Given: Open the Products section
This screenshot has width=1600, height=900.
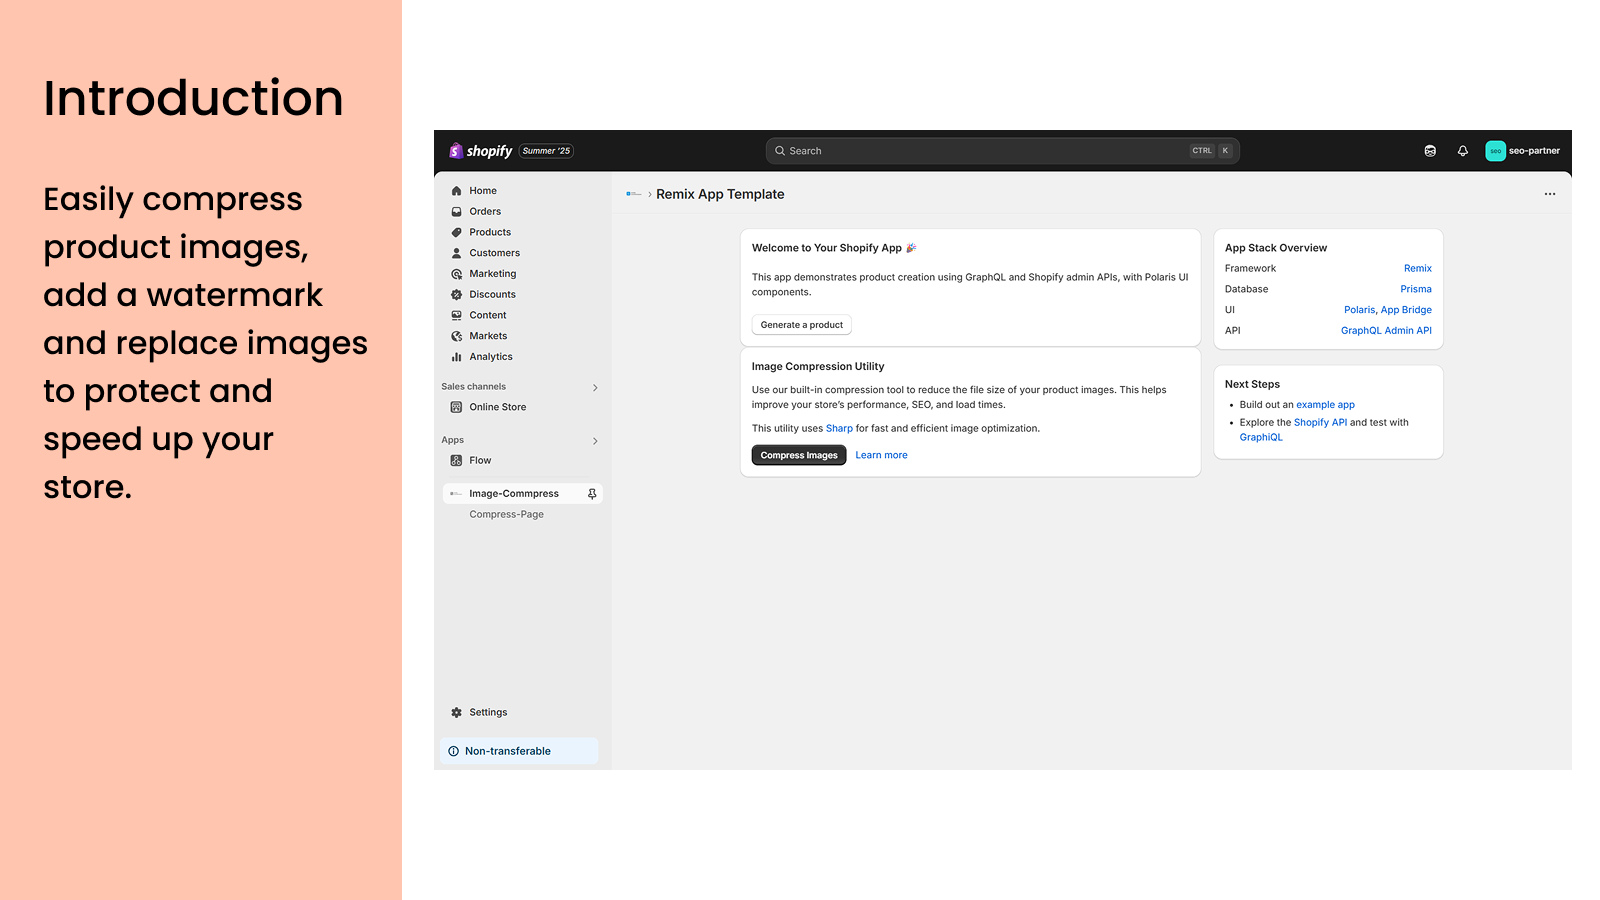Looking at the screenshot, I should [490, 232].
